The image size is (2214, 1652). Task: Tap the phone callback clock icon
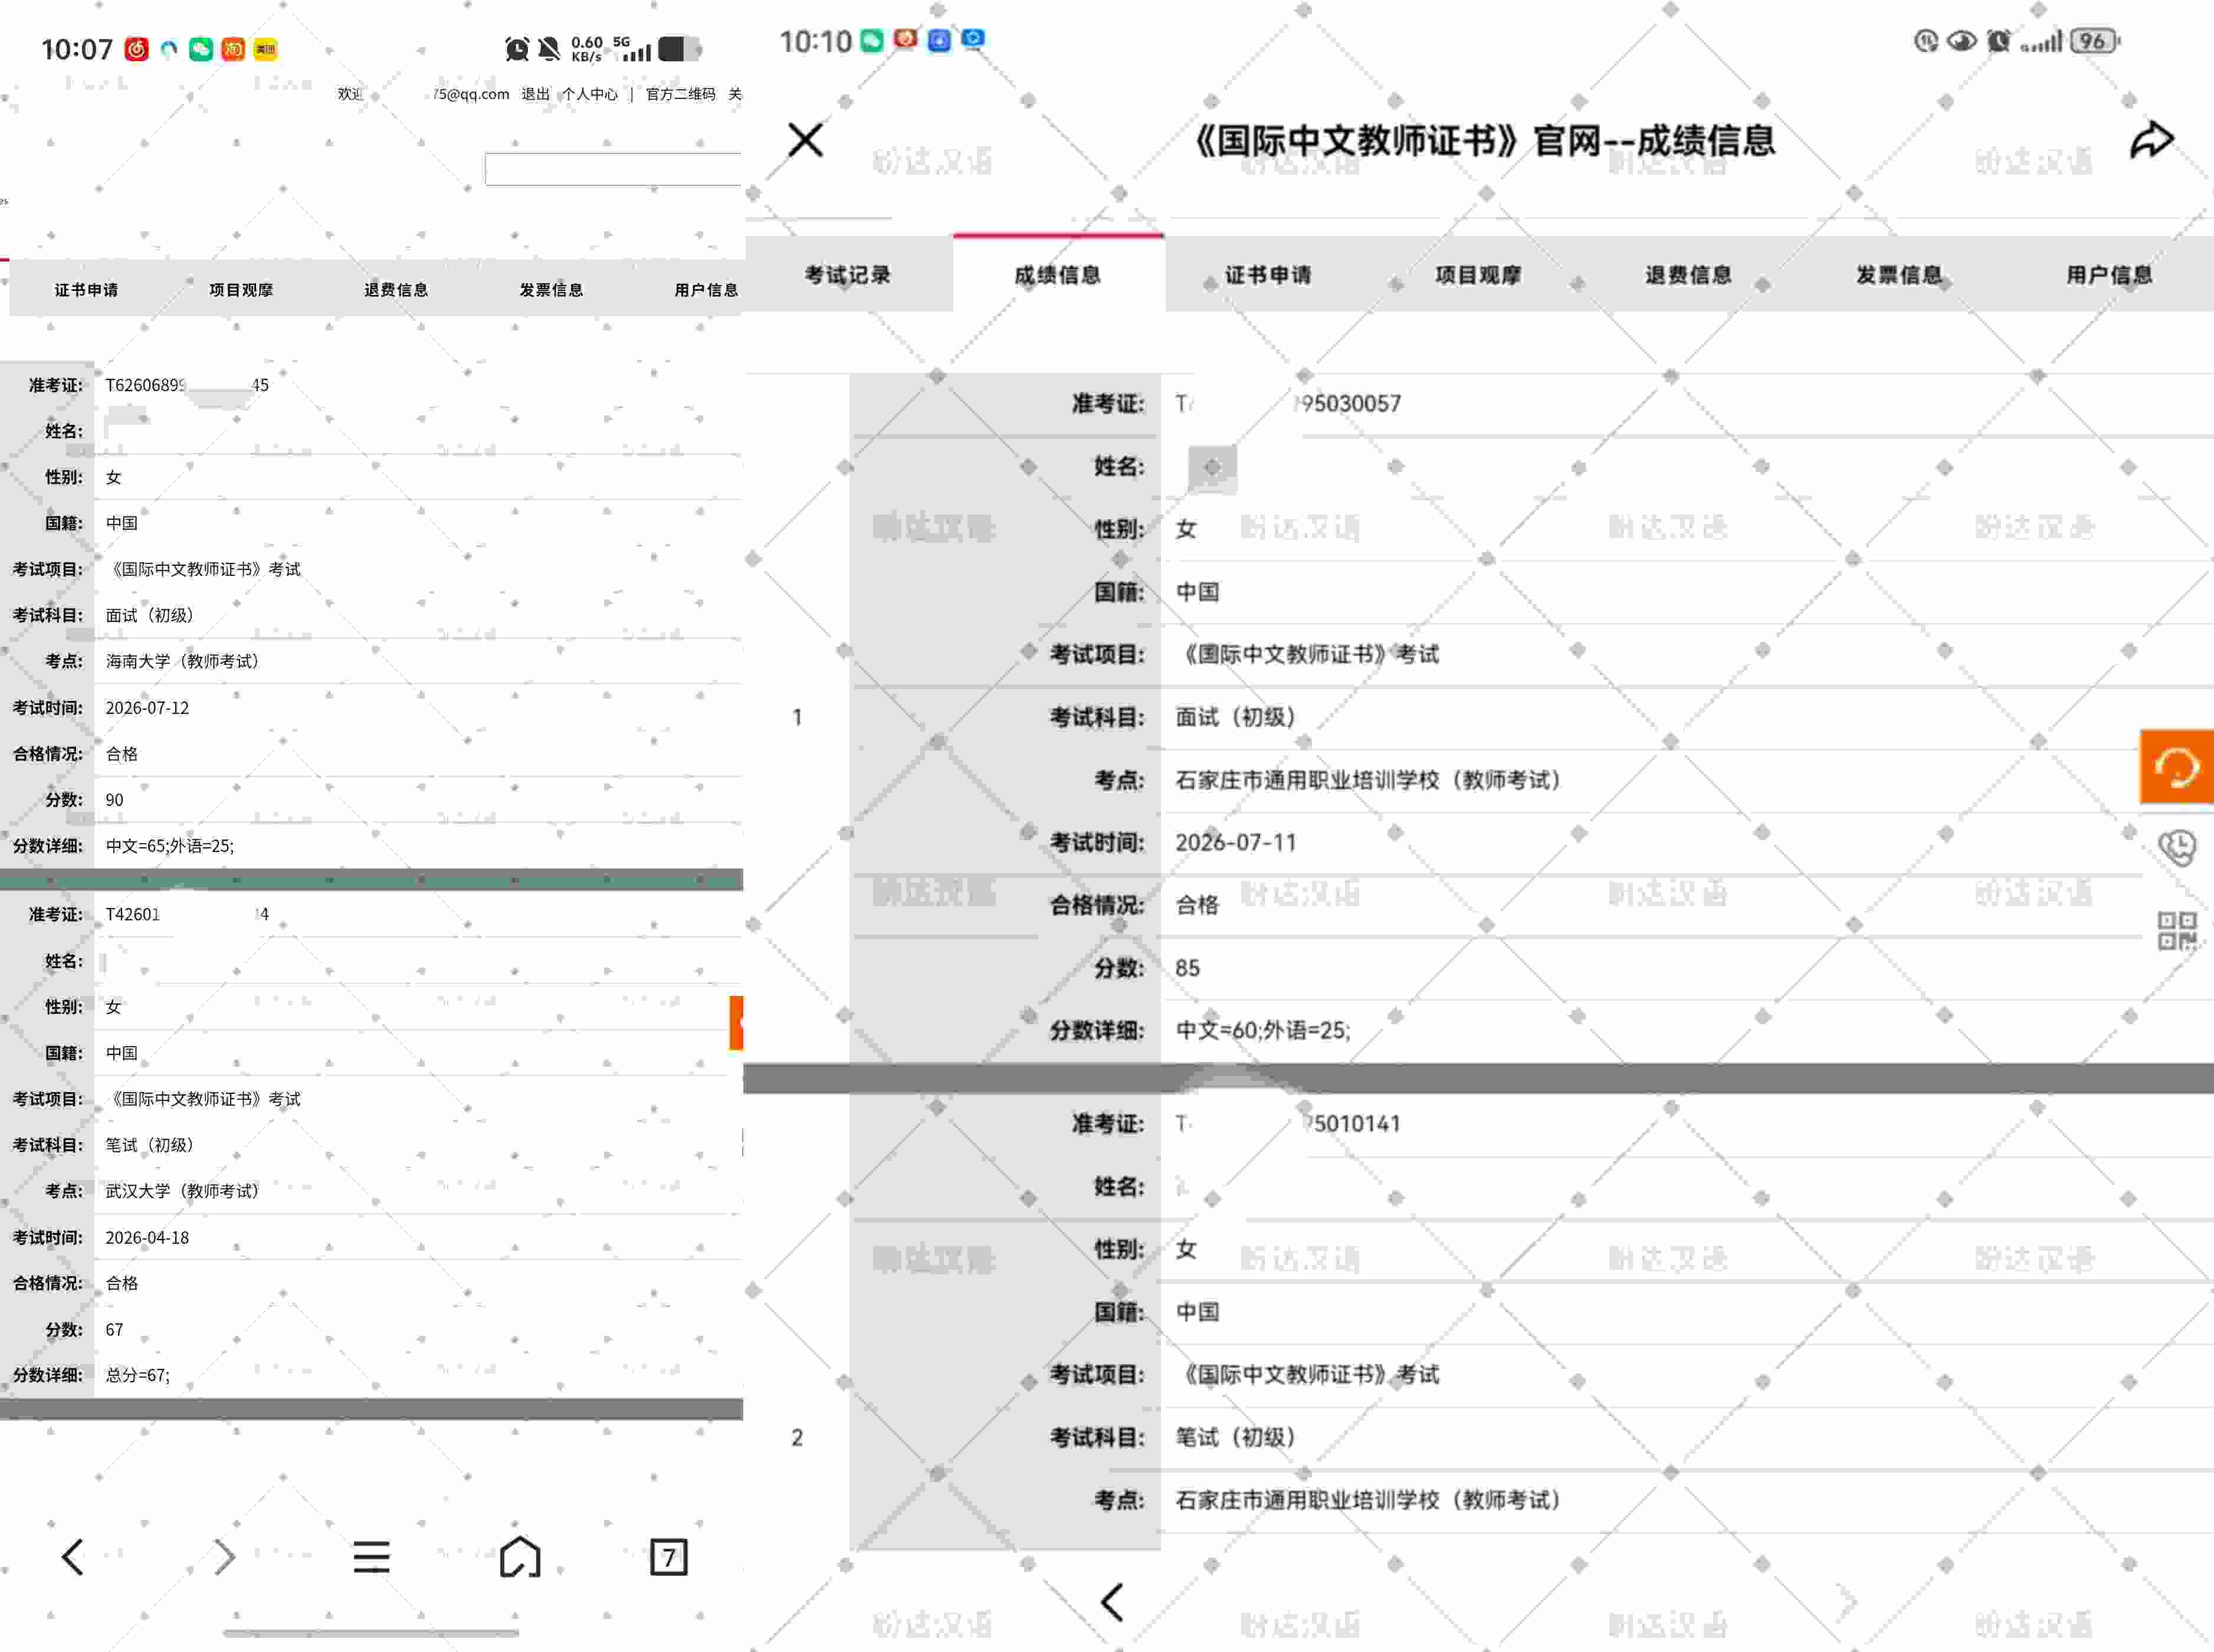(2176, 848)
